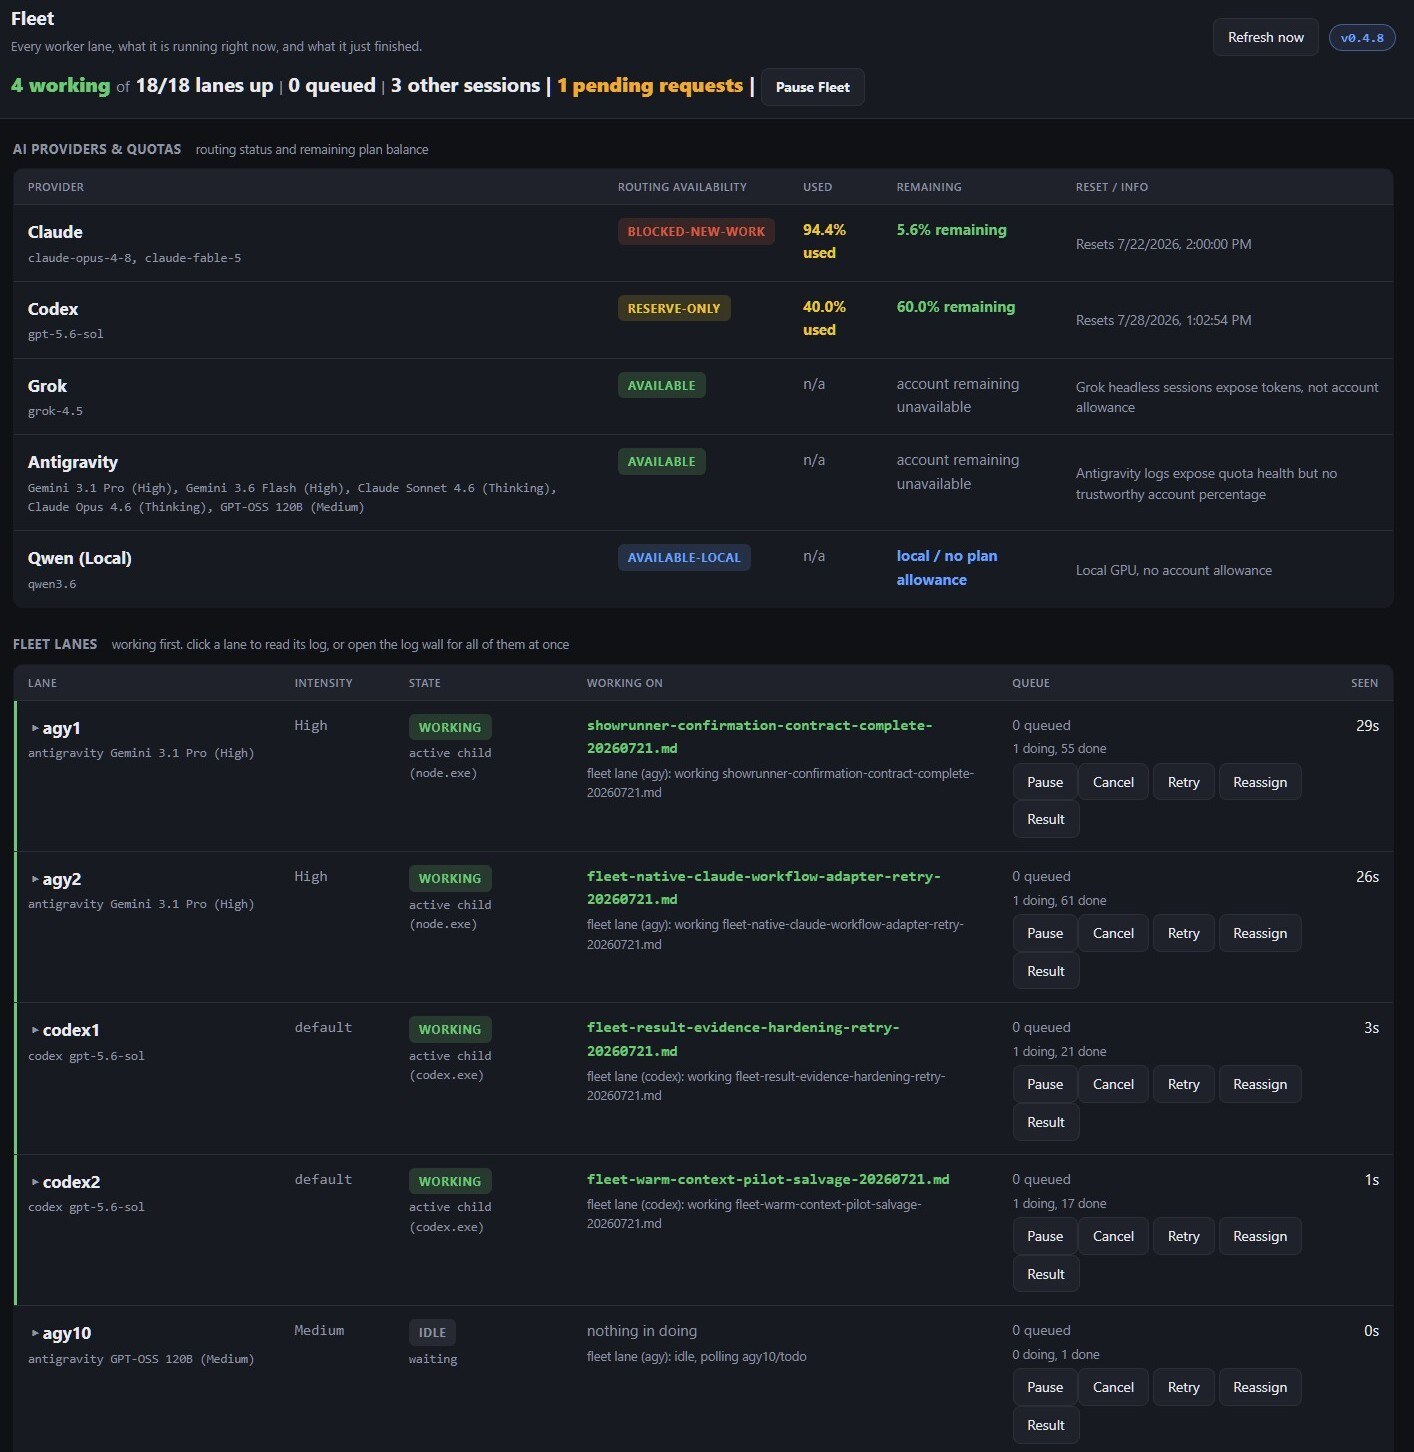
Task: Reassign the codex1 lane task
Action: [1260, 1084]
